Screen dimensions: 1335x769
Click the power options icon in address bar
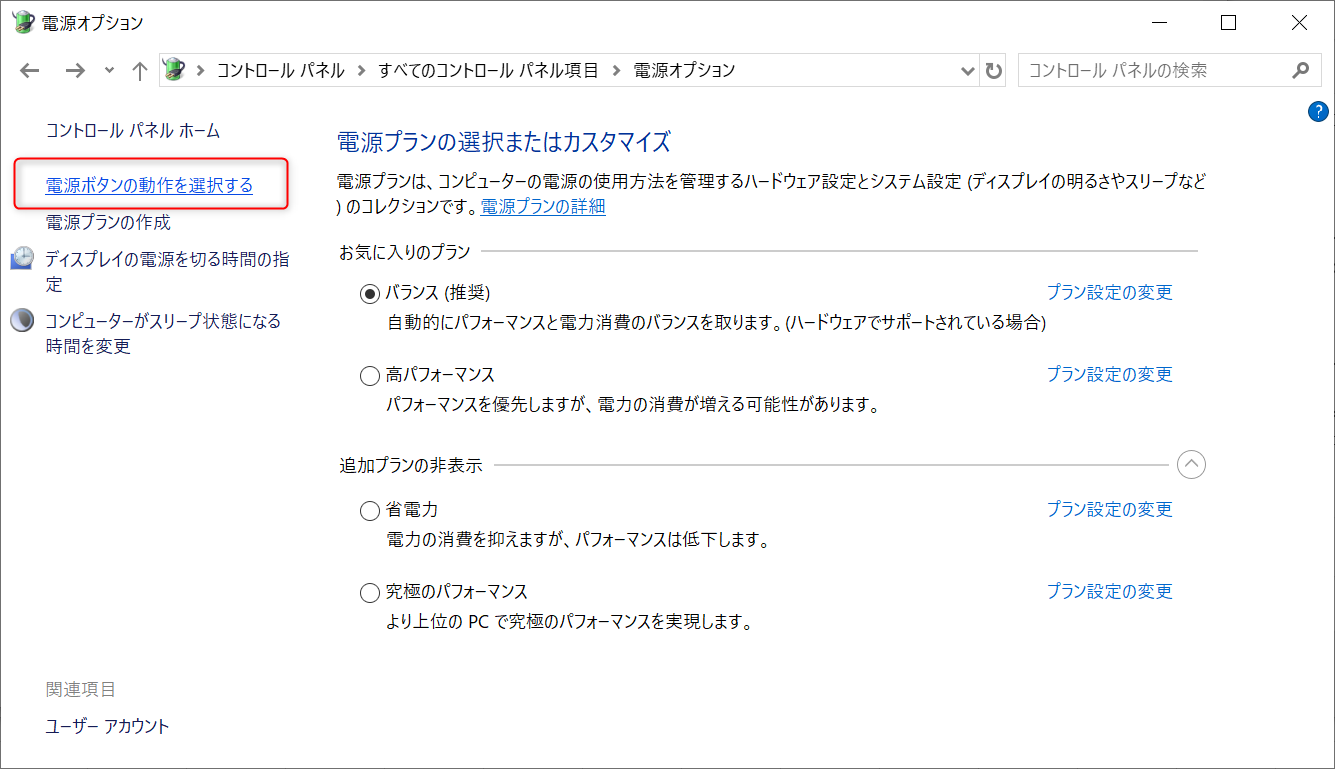175,70
